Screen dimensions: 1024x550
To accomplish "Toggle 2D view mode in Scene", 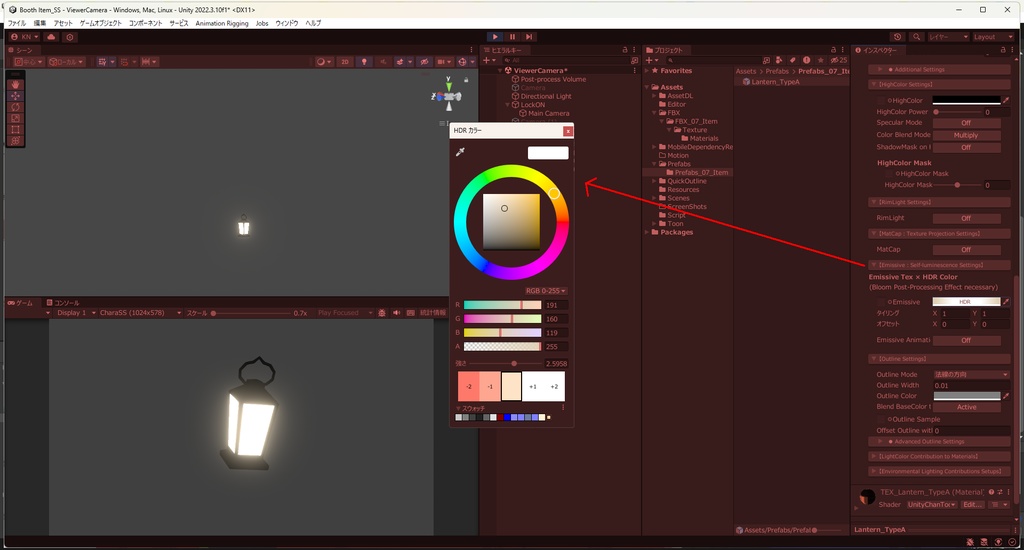I will click(345, 62).
